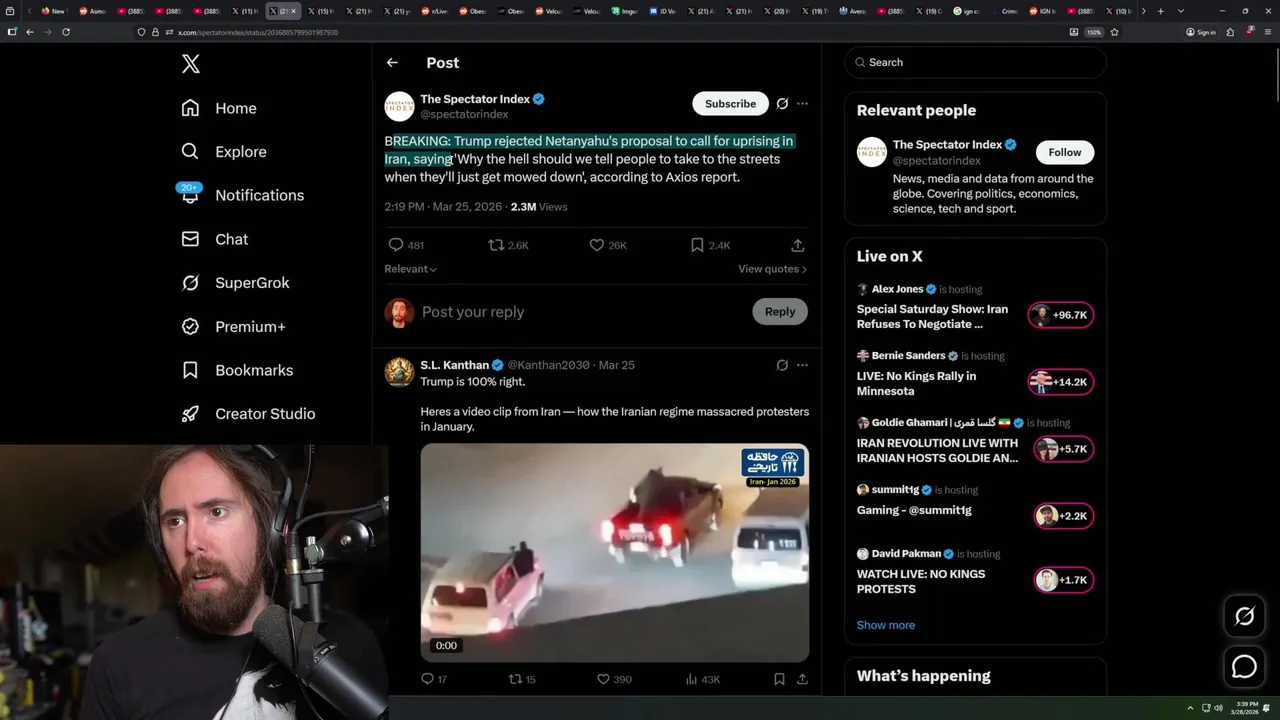This screenshot has width=1280, height=720.
Task: Join David Pakman No Kings Protests live
Action: pyautogui.click(x=921, y=581)
